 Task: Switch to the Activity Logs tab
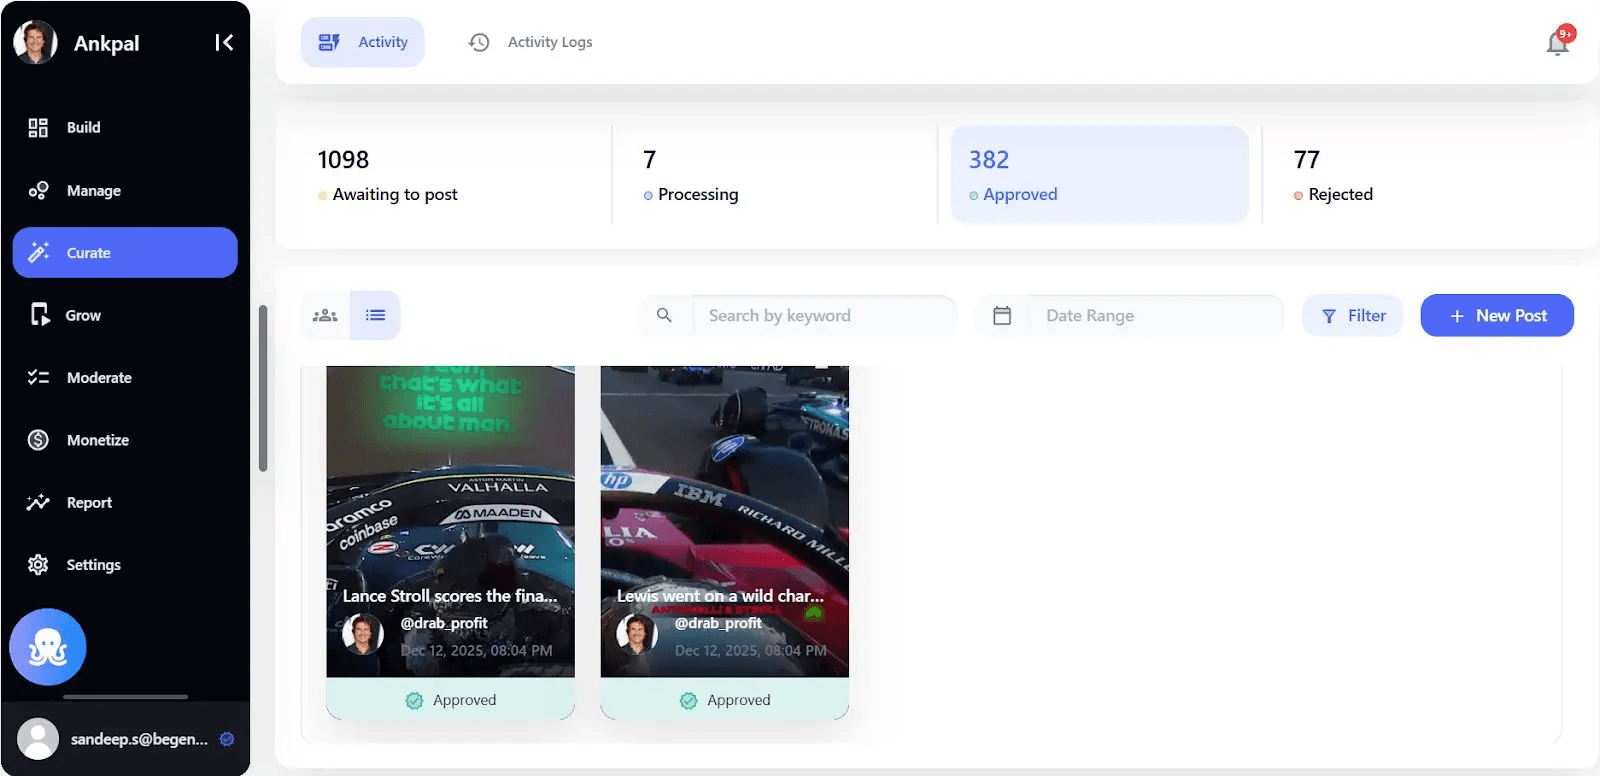(531, 42)
